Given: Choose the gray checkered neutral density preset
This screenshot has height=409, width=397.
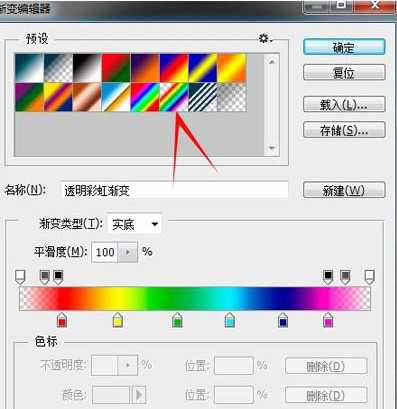Looking at the screenshot, I should click(x=232, y=97).
